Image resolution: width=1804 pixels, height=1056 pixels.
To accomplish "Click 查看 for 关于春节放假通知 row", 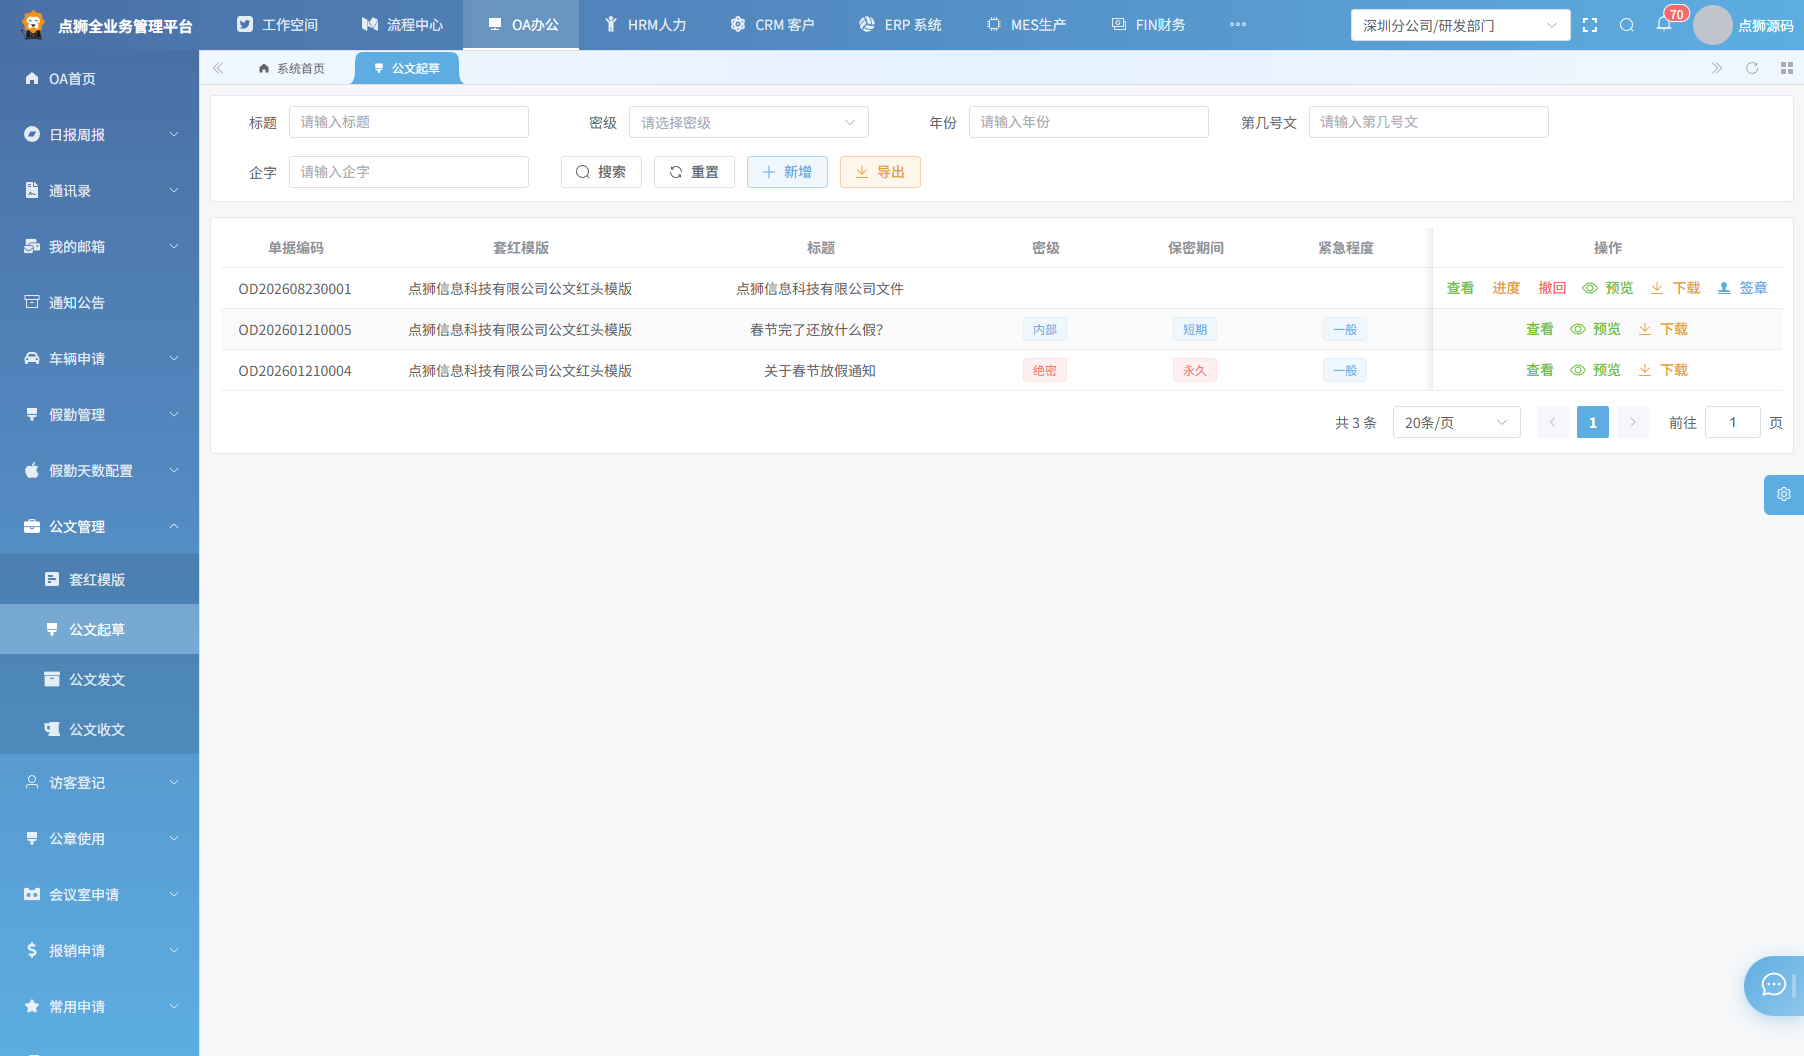I will [1540, 370].
